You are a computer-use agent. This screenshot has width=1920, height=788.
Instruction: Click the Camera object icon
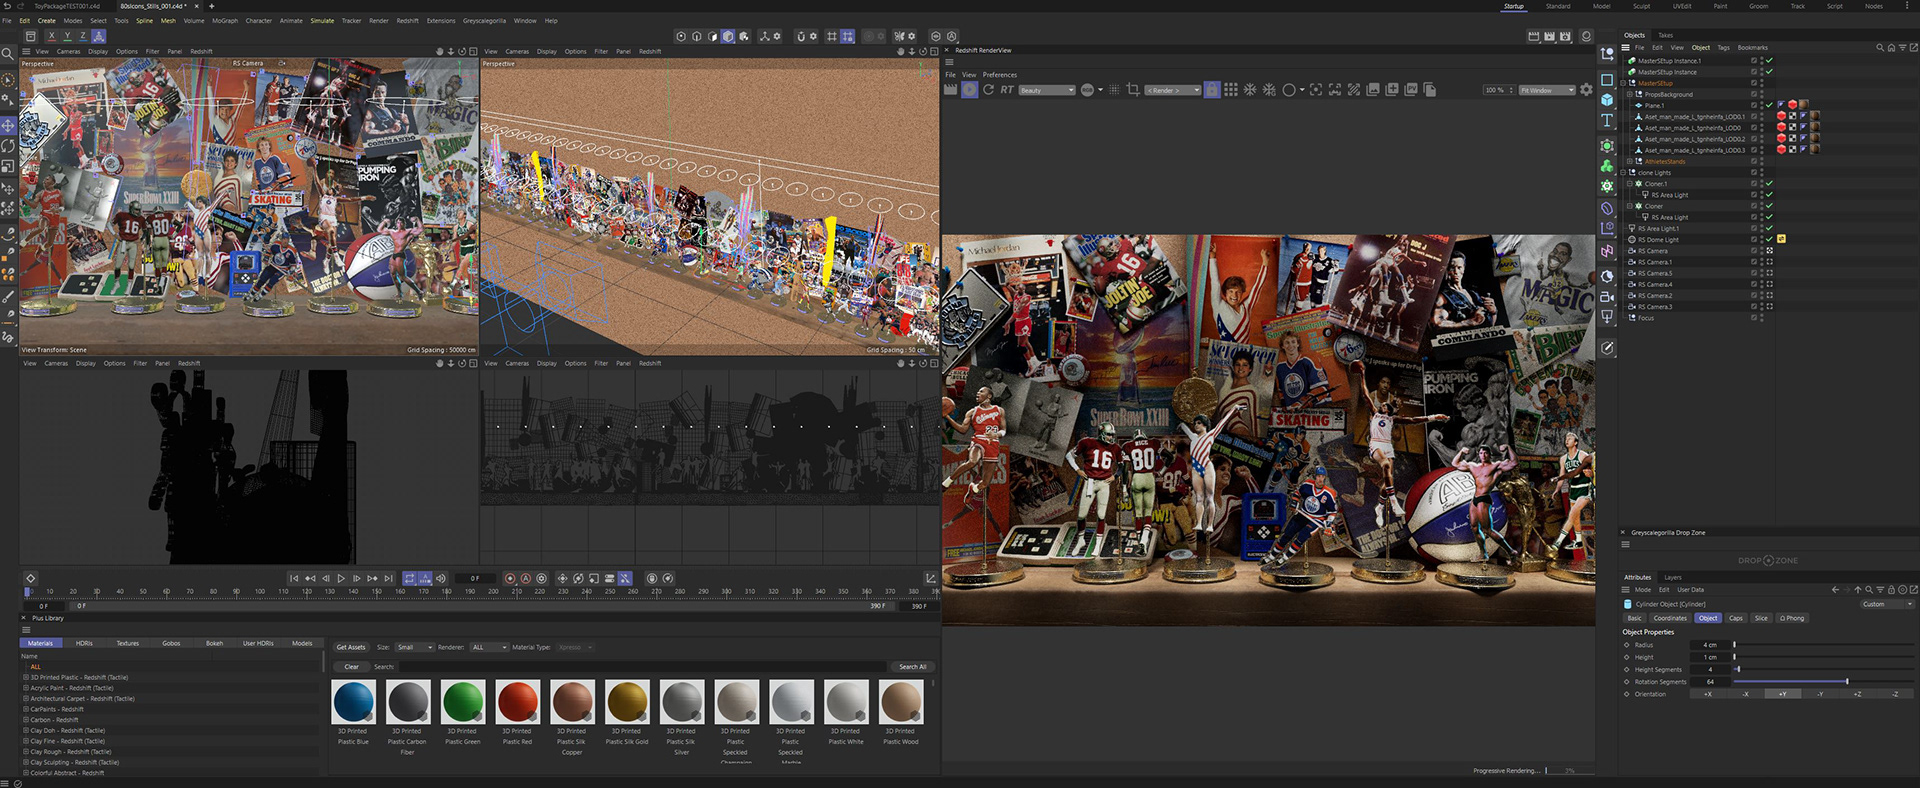click(x=1607, y=297)
